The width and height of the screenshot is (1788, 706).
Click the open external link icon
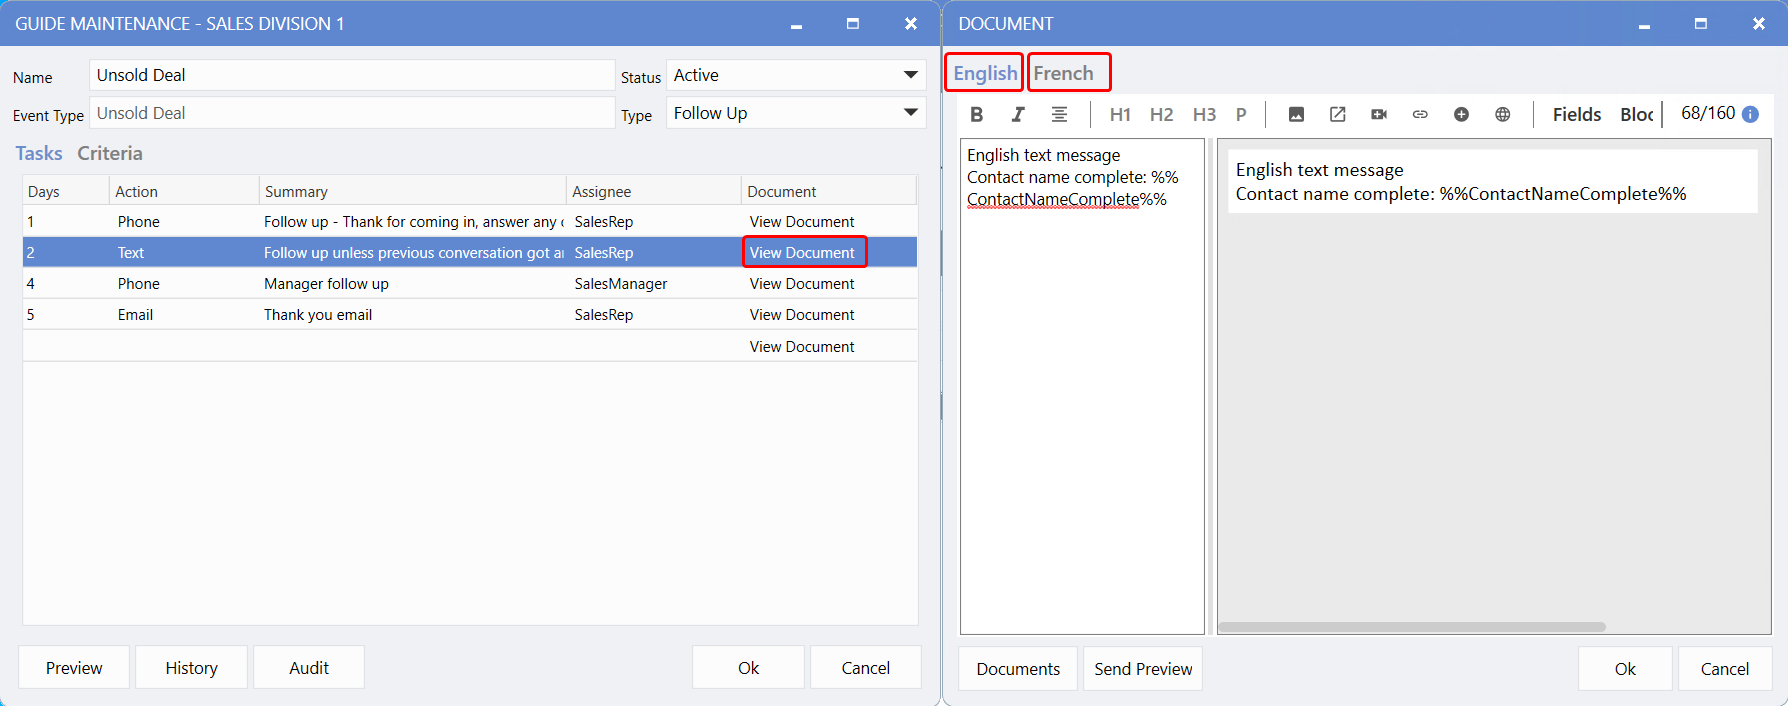[x=1337, y=114]
